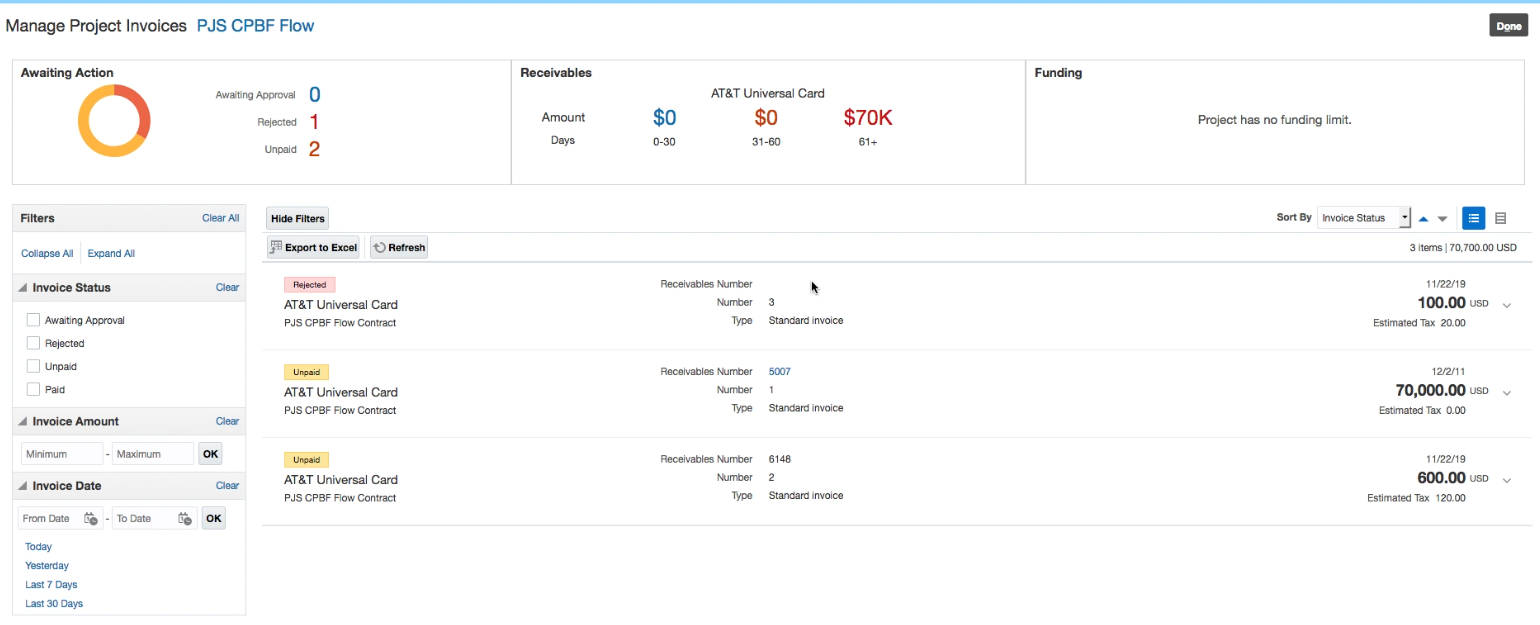Viewport: 1540px width, 625px height.
Task: Click the Done button
Action: tap(1509, 26)
